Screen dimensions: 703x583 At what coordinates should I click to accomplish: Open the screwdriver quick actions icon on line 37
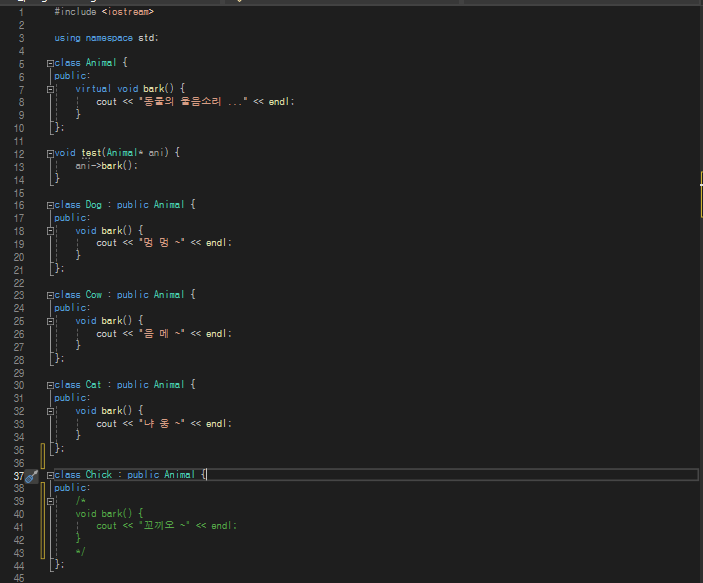point(31,476)
